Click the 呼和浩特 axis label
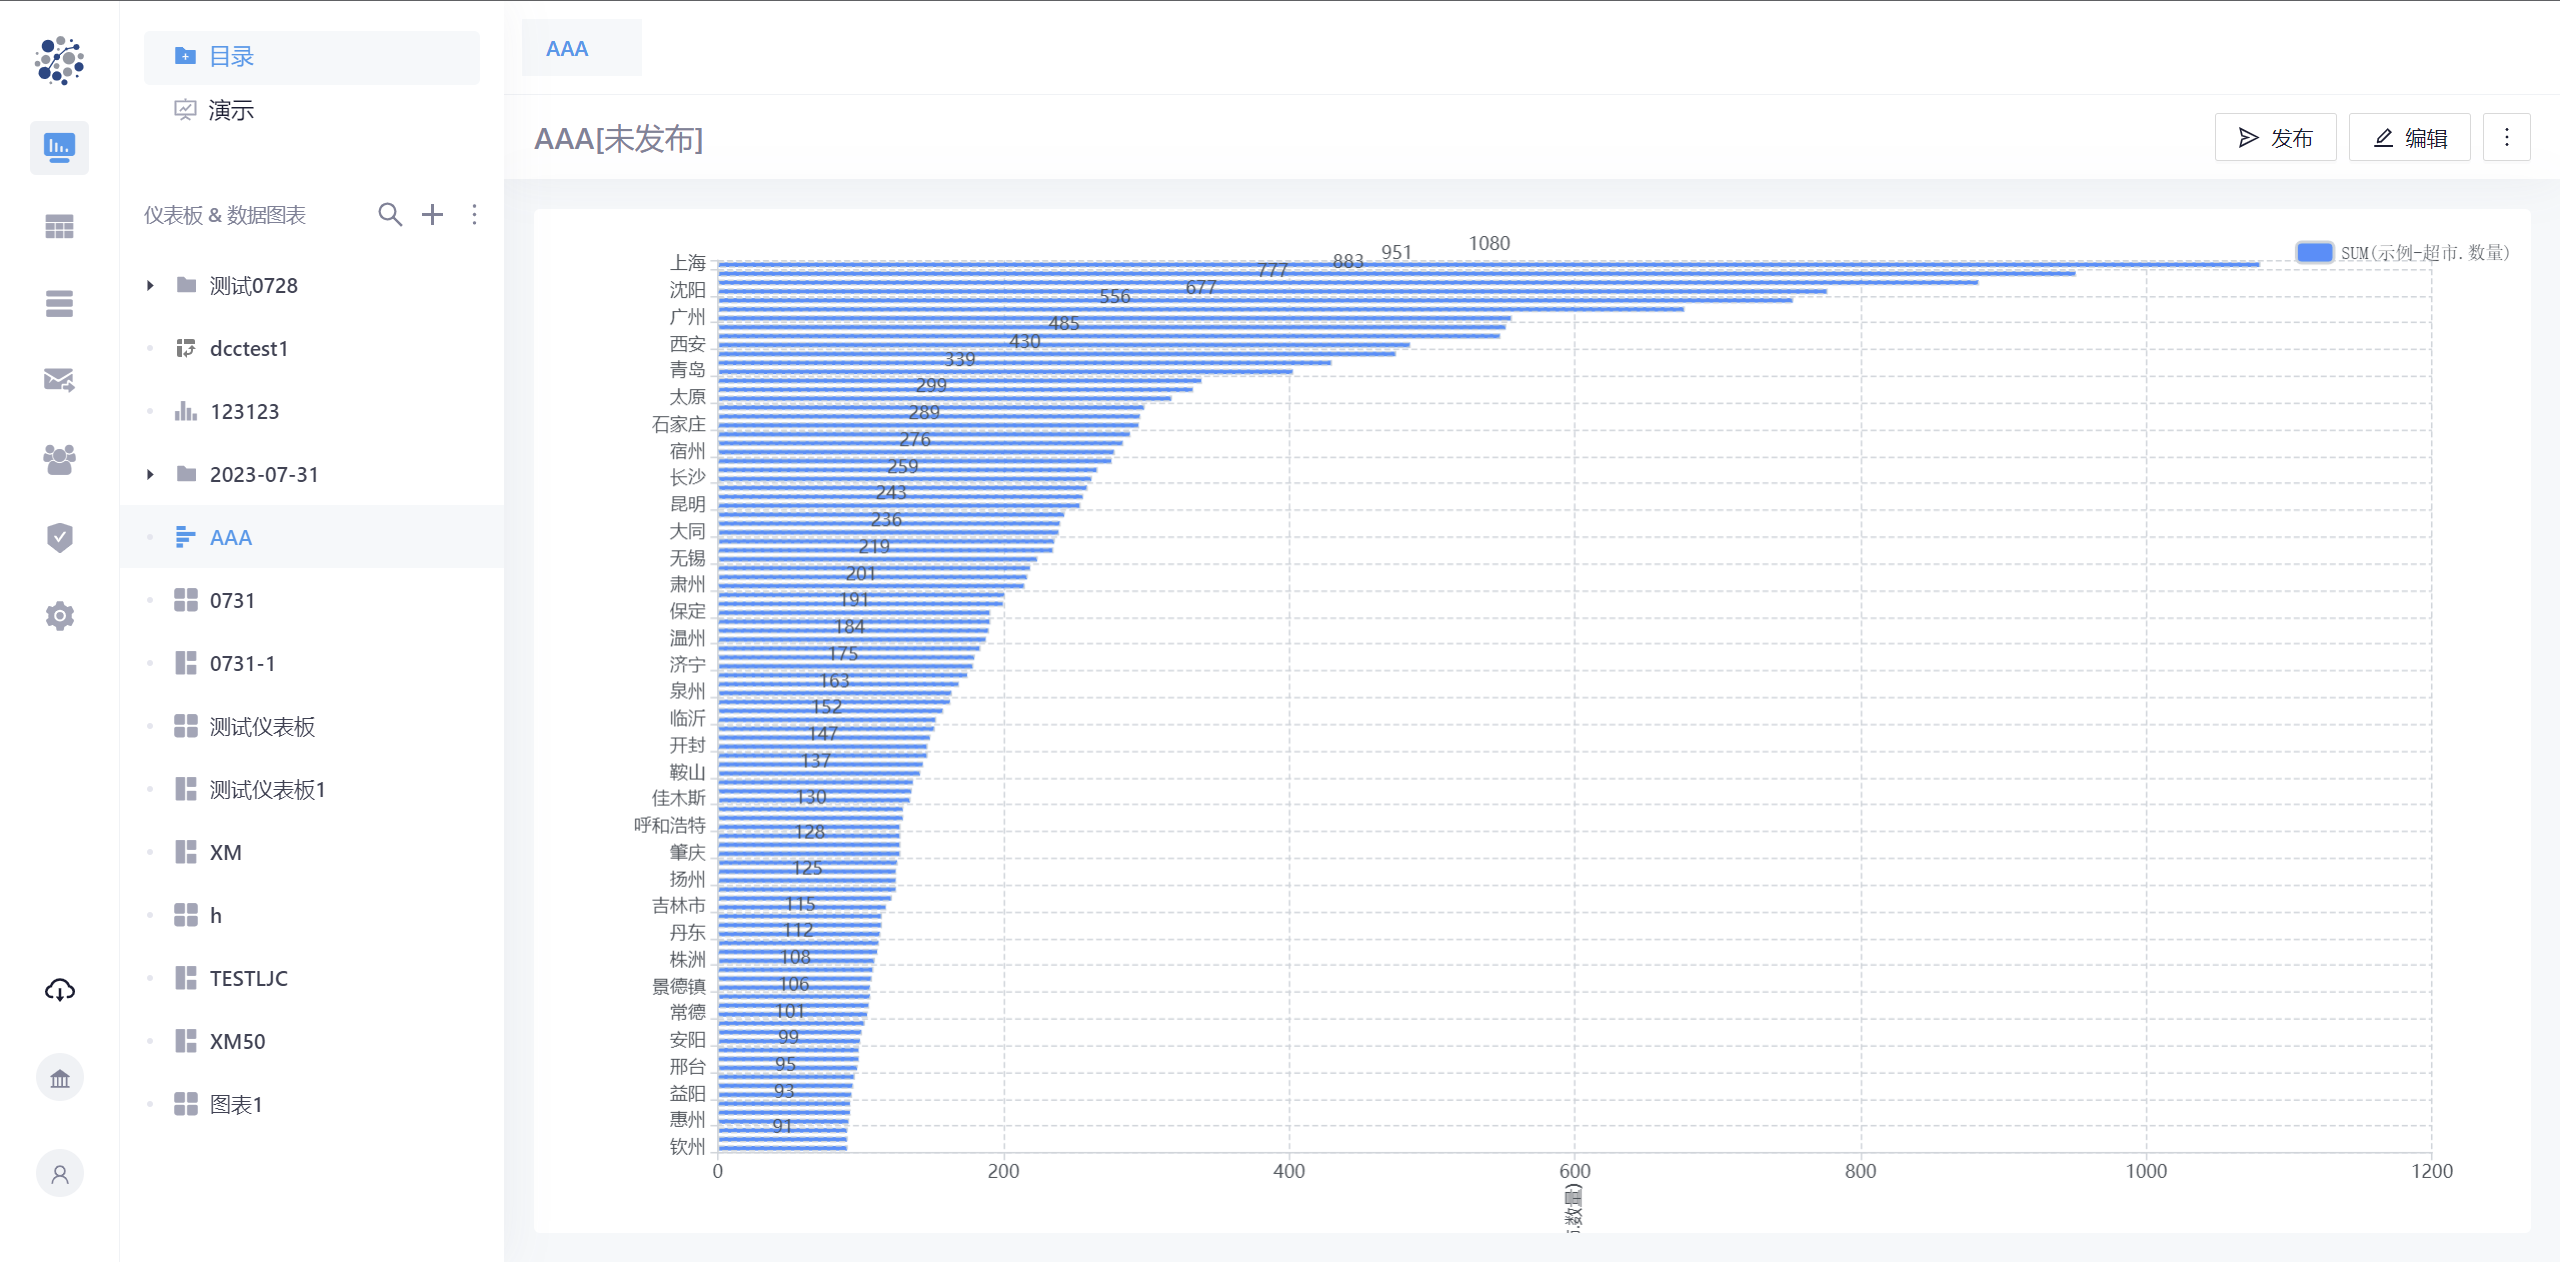 [670, 825]
